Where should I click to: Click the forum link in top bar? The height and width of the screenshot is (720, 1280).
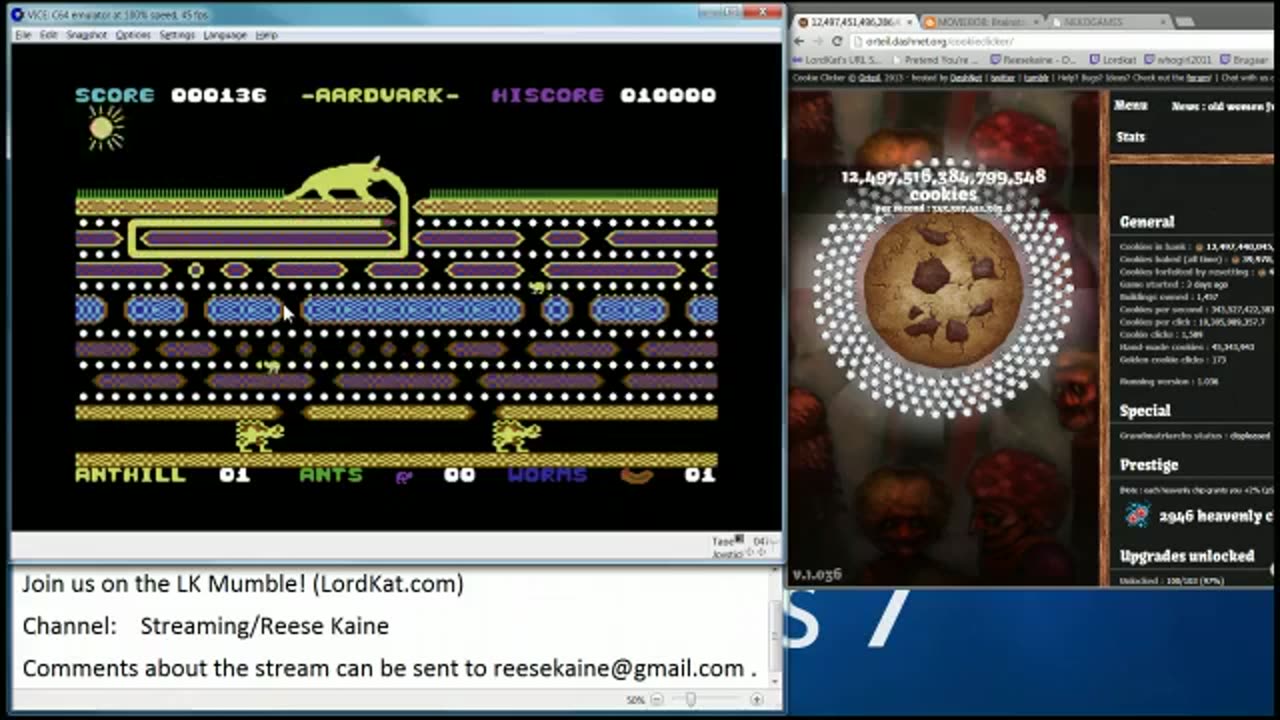click(1200, 77)
